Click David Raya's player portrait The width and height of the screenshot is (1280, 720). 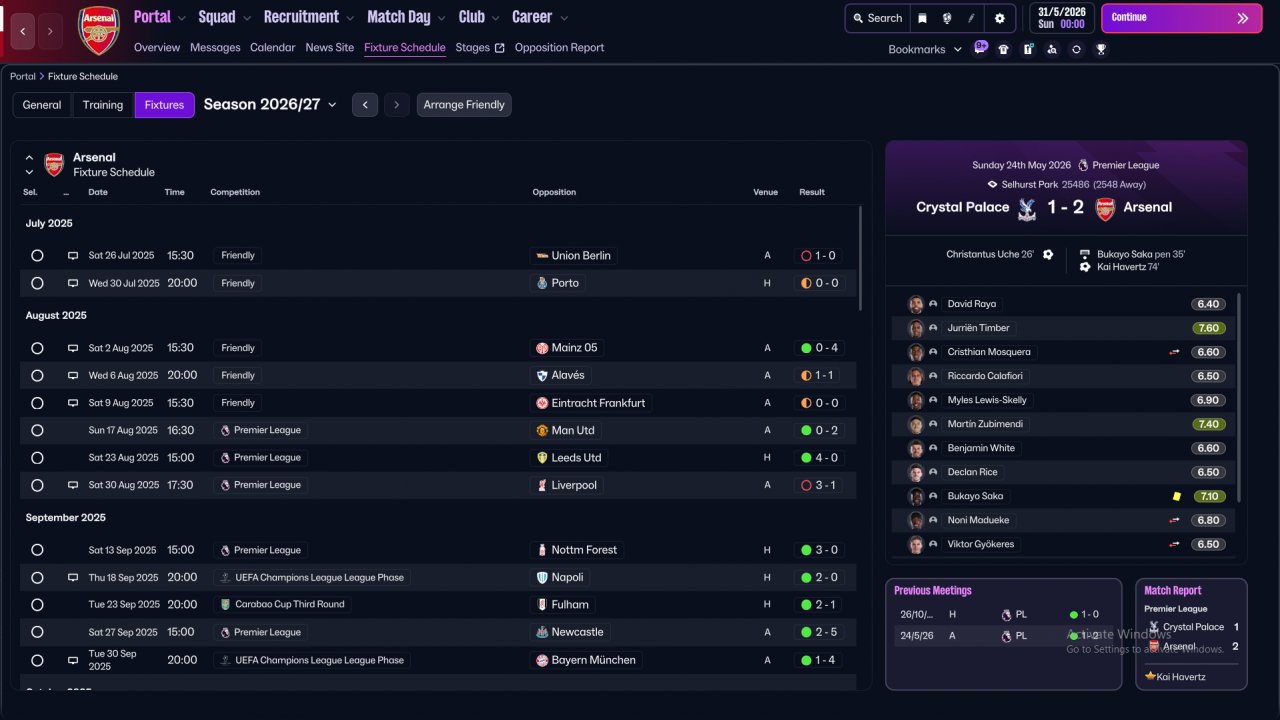[x=915, y=304]
